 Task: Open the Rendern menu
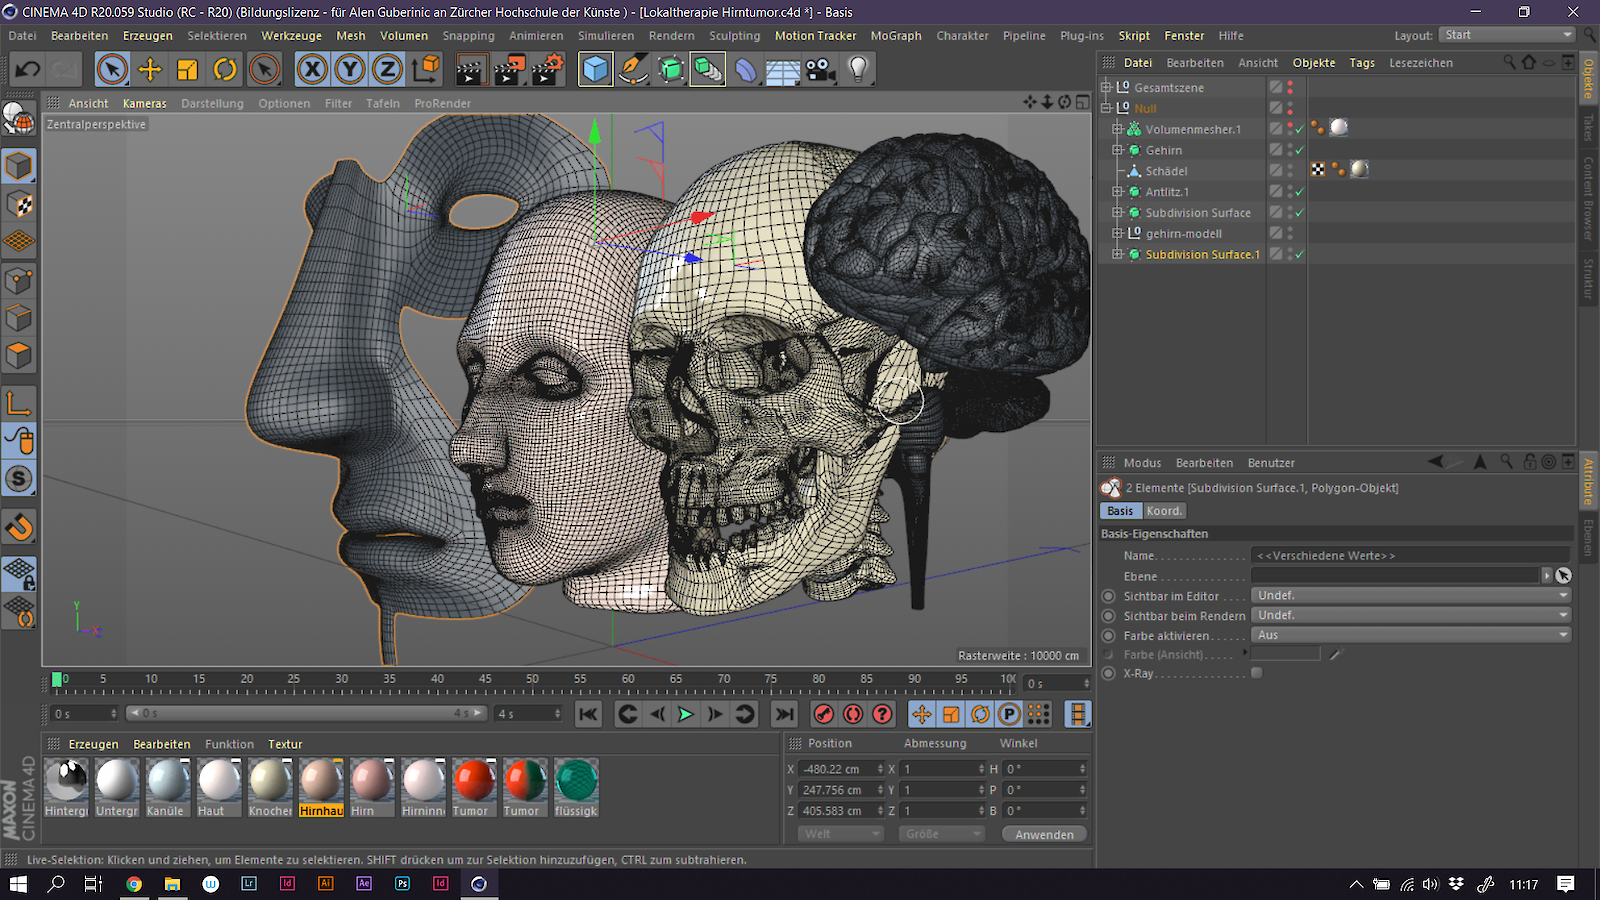pos(671,35)
